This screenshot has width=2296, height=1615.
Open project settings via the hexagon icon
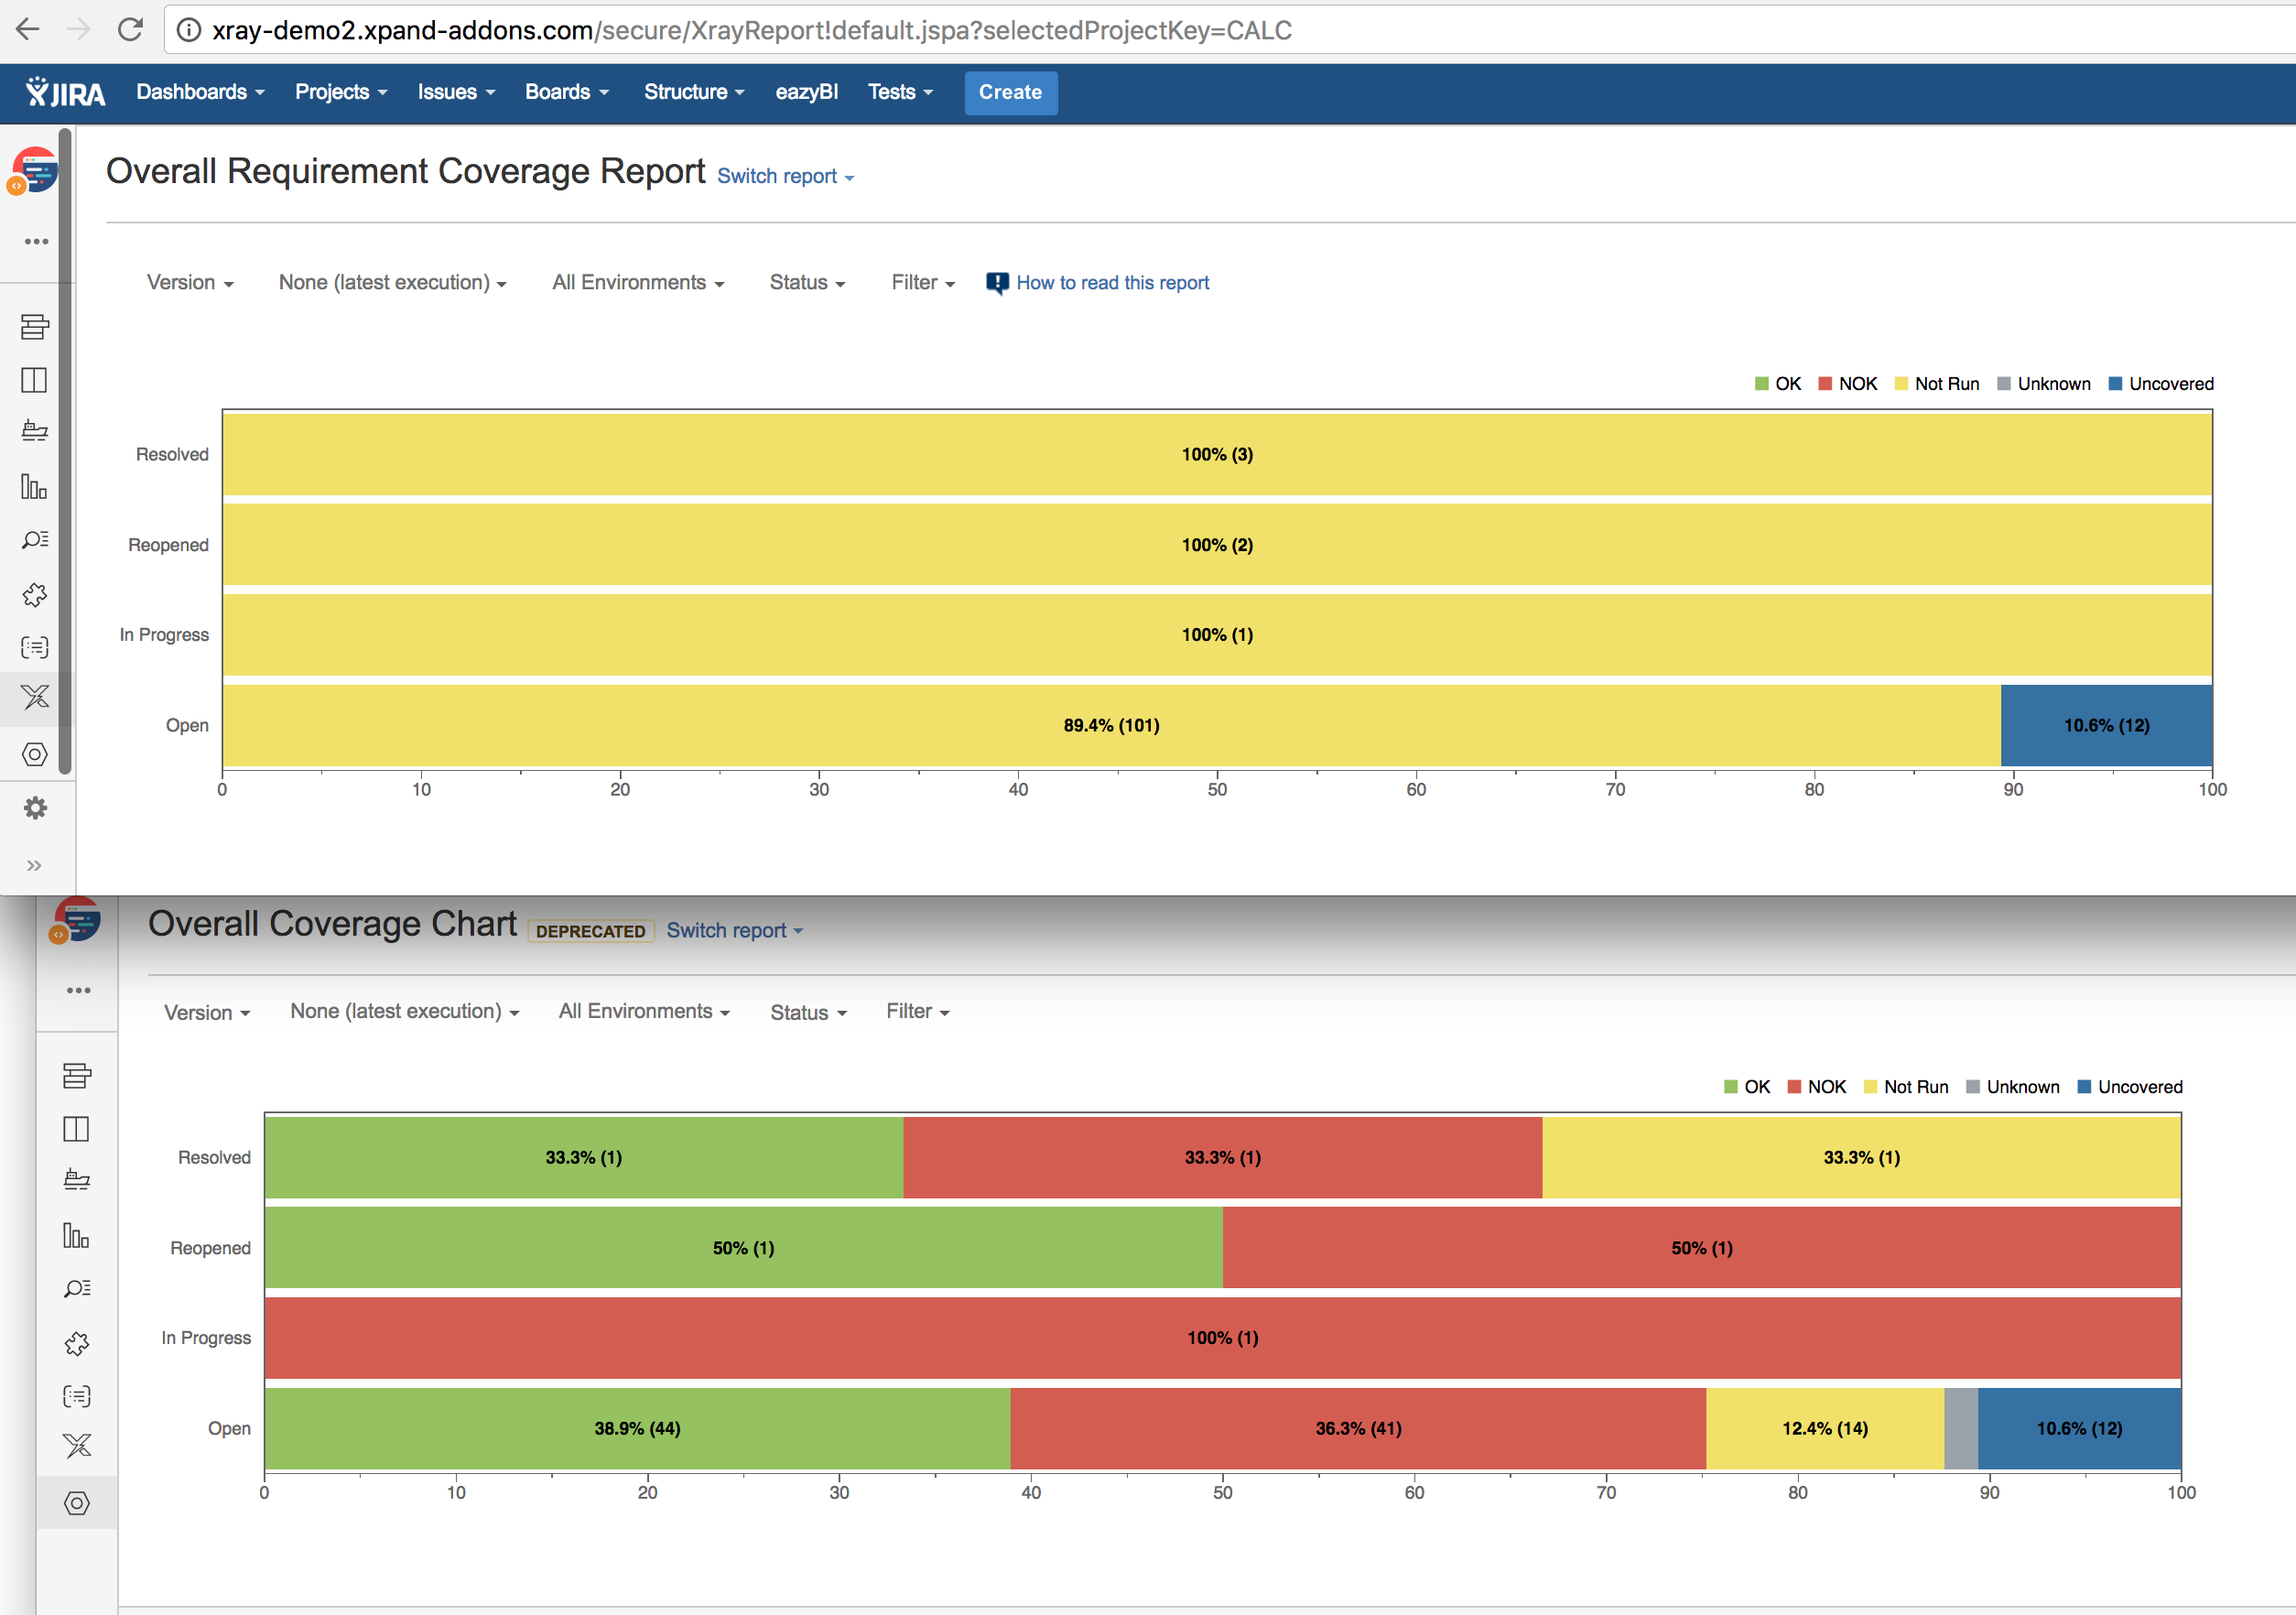[x=35, y=754]
